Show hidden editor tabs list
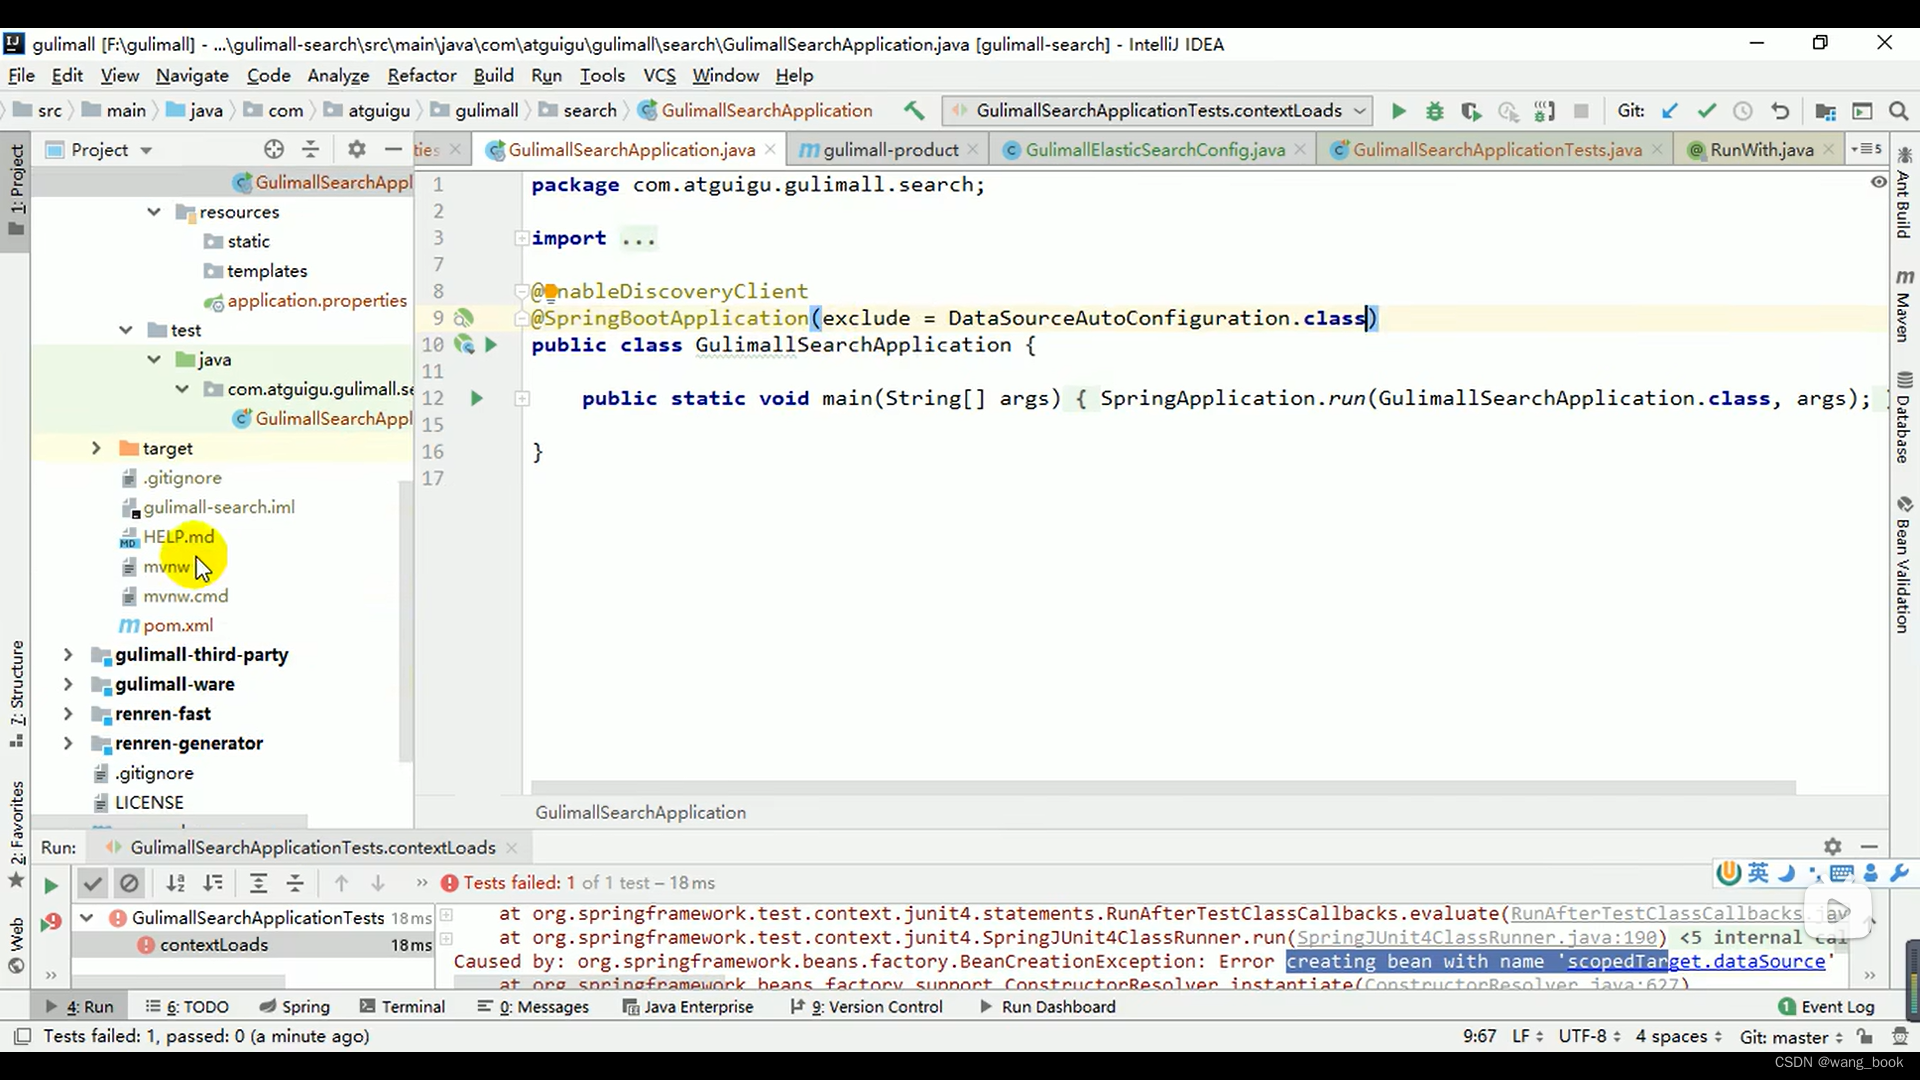Screen dimensions: 1920x1080 coord(1866,150)
